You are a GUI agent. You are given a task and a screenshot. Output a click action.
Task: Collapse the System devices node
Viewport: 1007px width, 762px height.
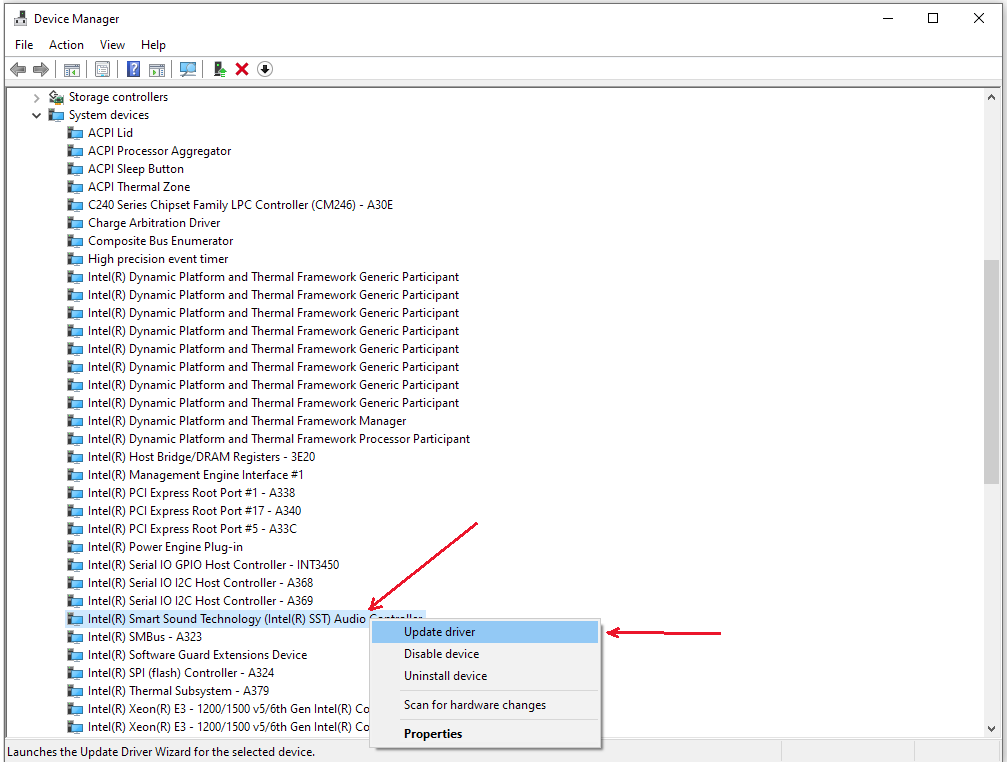click(37, 116)
